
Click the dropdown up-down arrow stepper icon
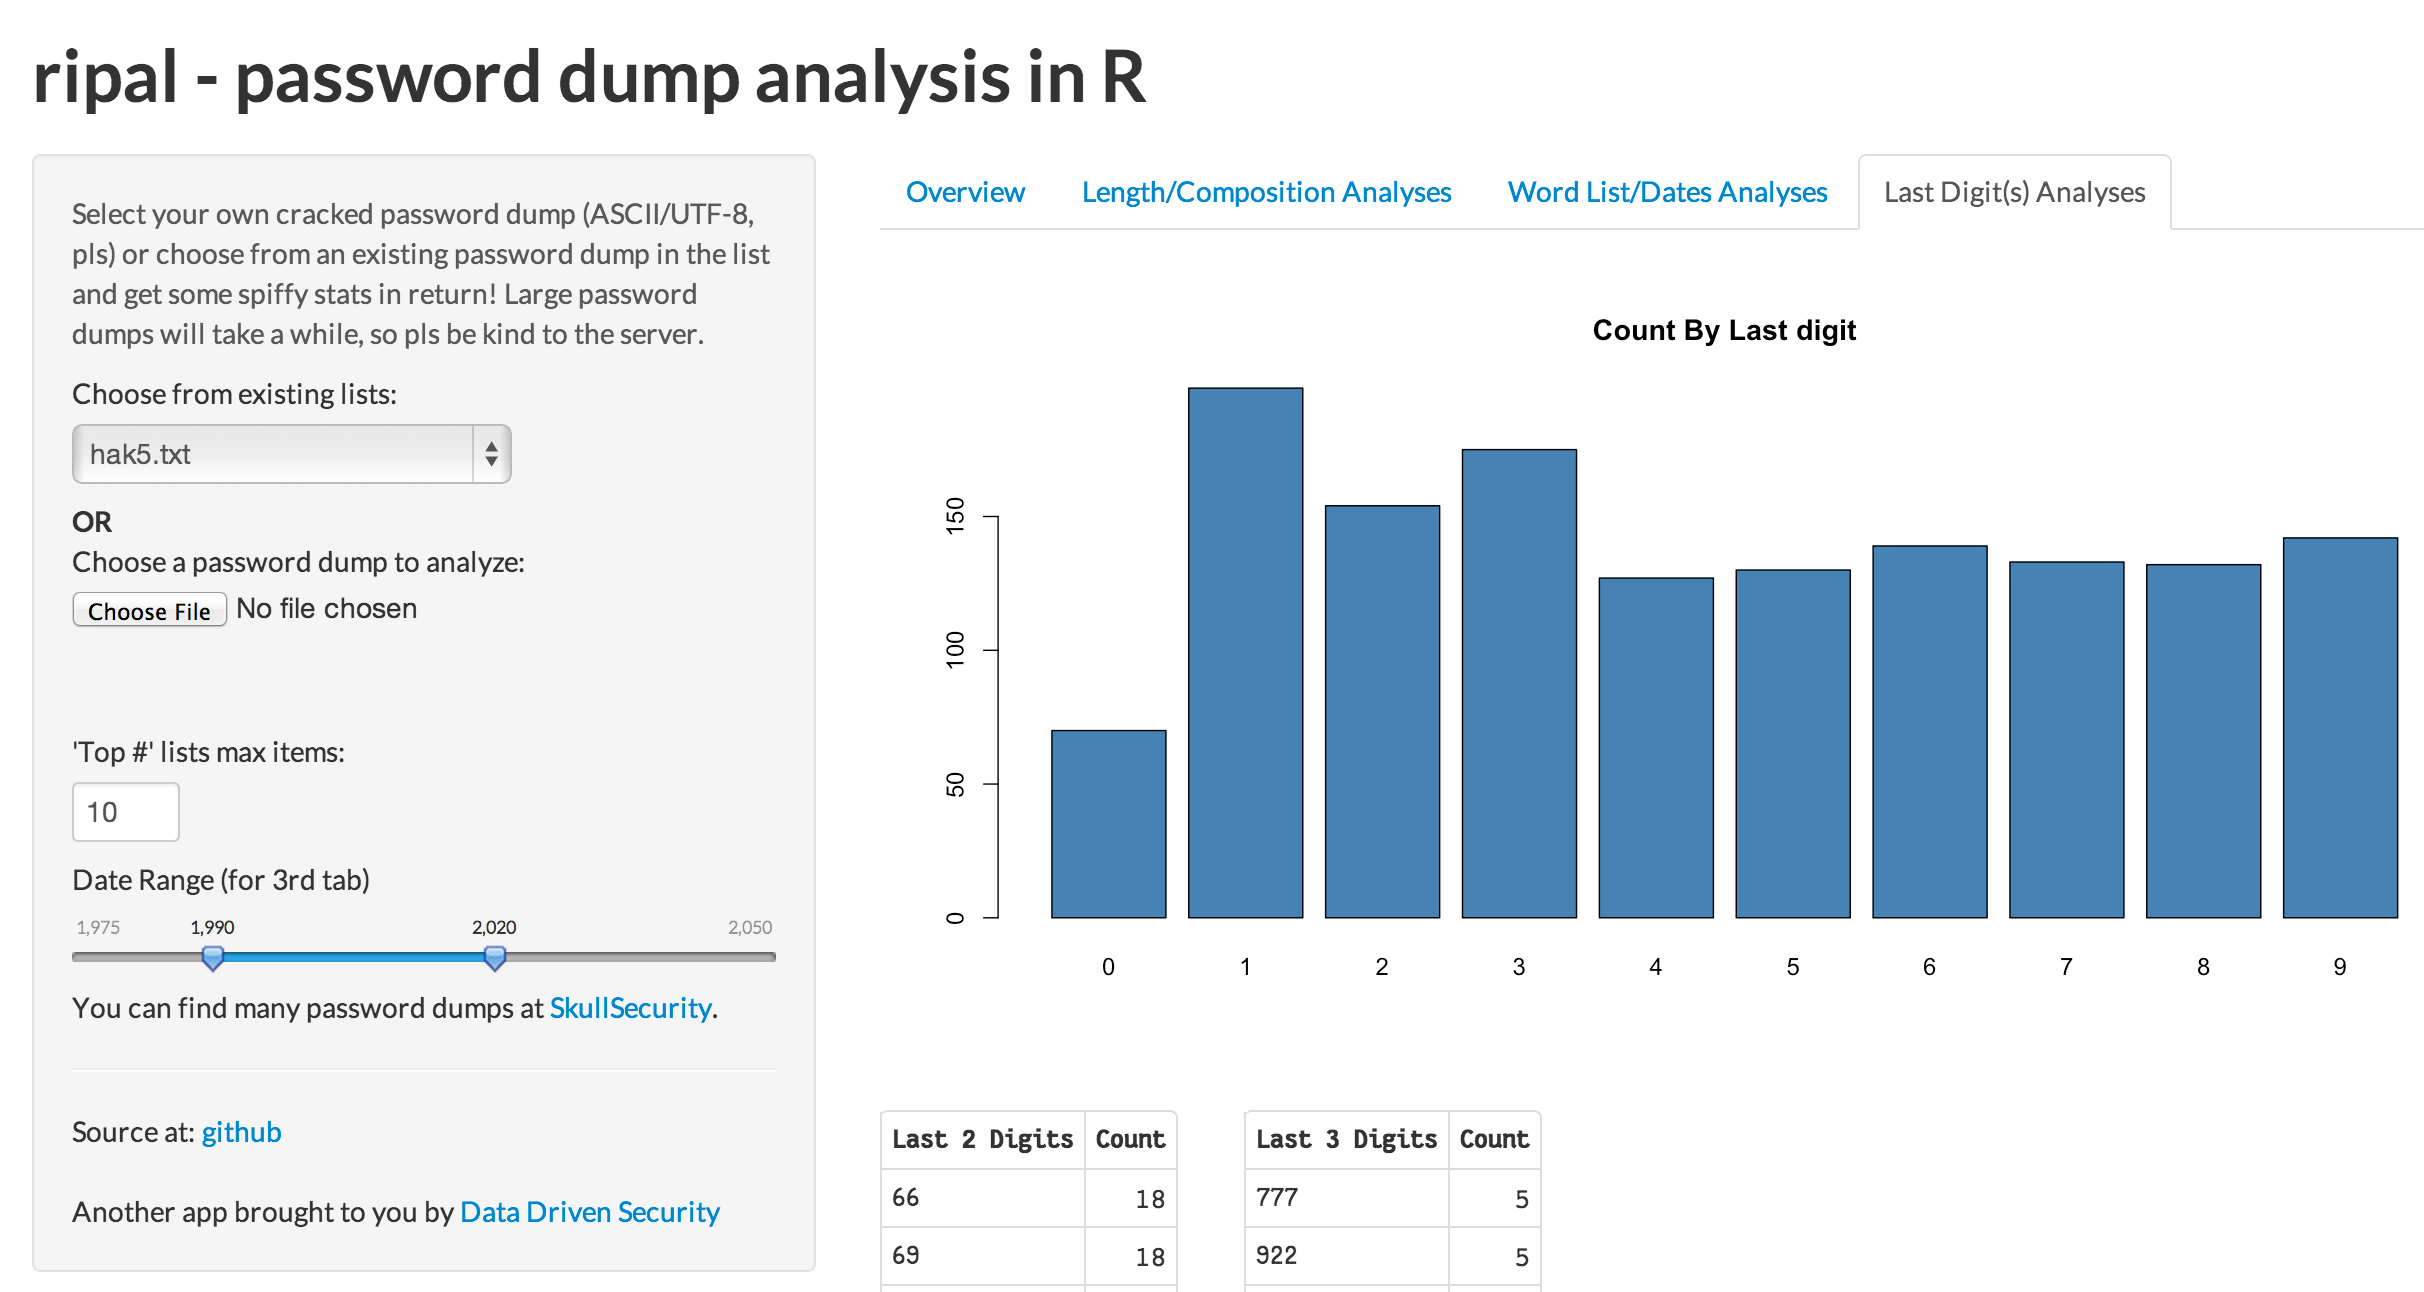pos(491,454)
